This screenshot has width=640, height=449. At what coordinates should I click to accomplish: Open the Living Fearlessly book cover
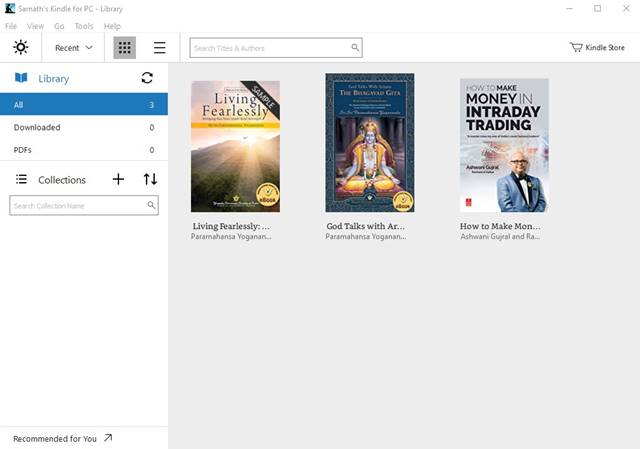[236, 146]
